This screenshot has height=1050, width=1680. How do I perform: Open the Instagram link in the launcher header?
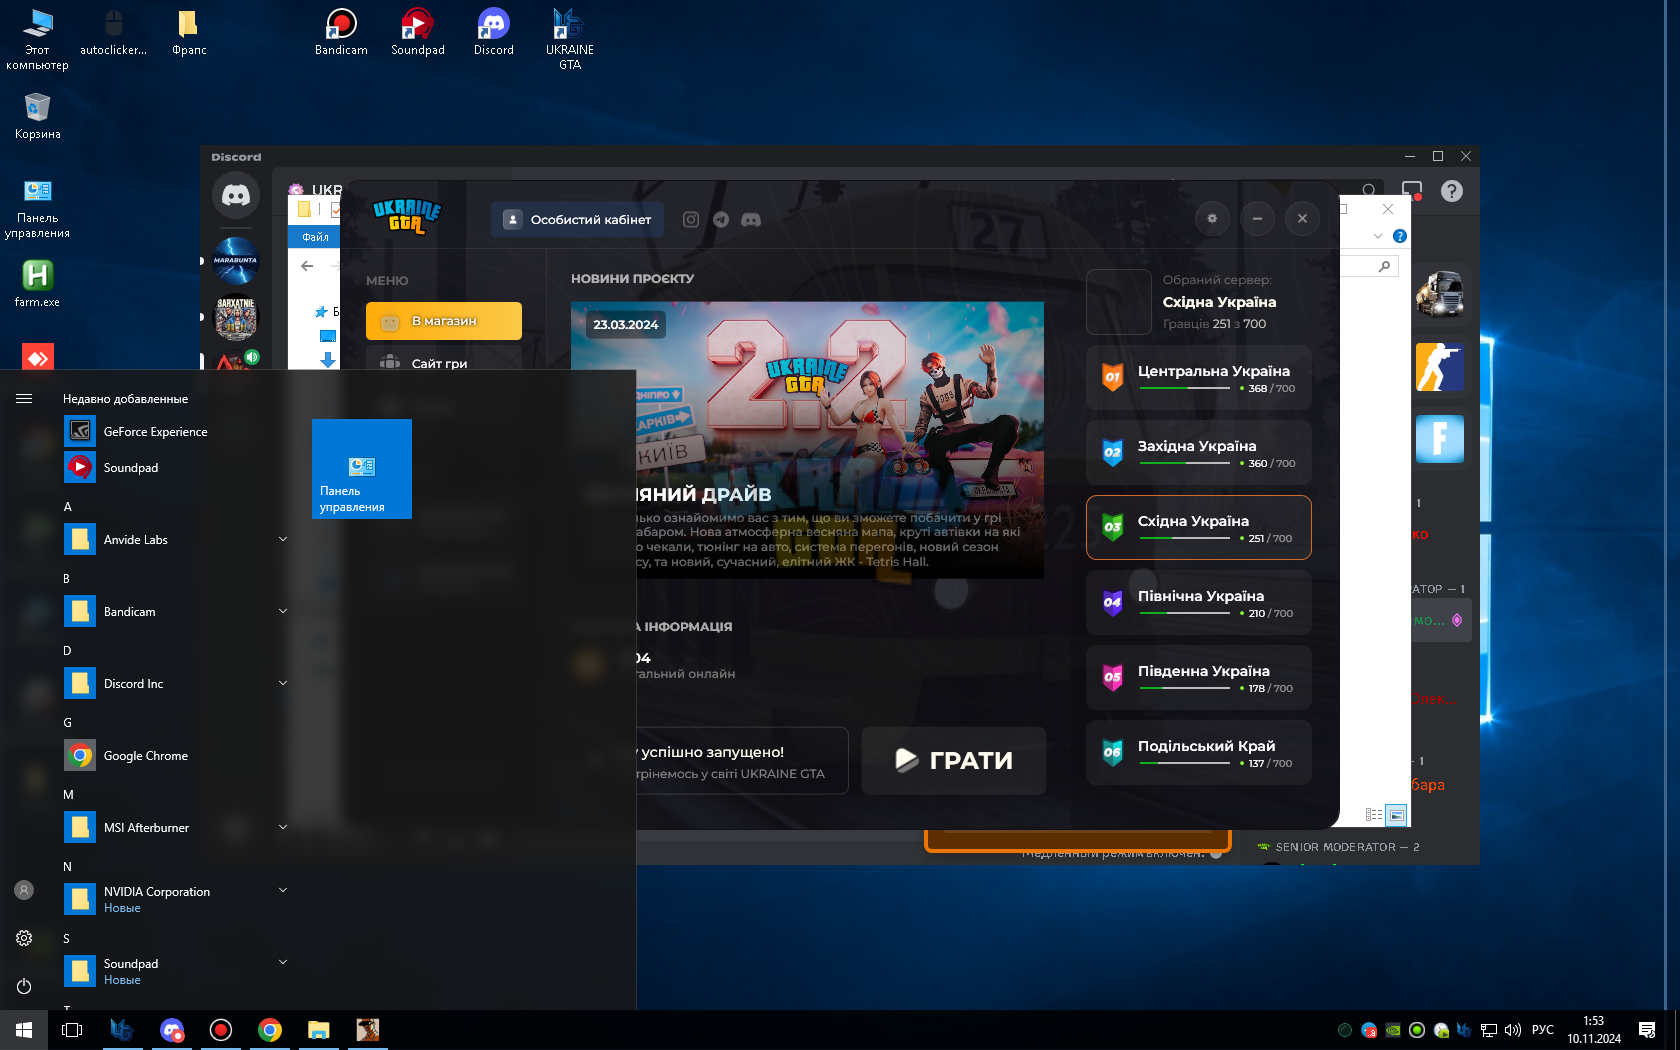(691, 219)
